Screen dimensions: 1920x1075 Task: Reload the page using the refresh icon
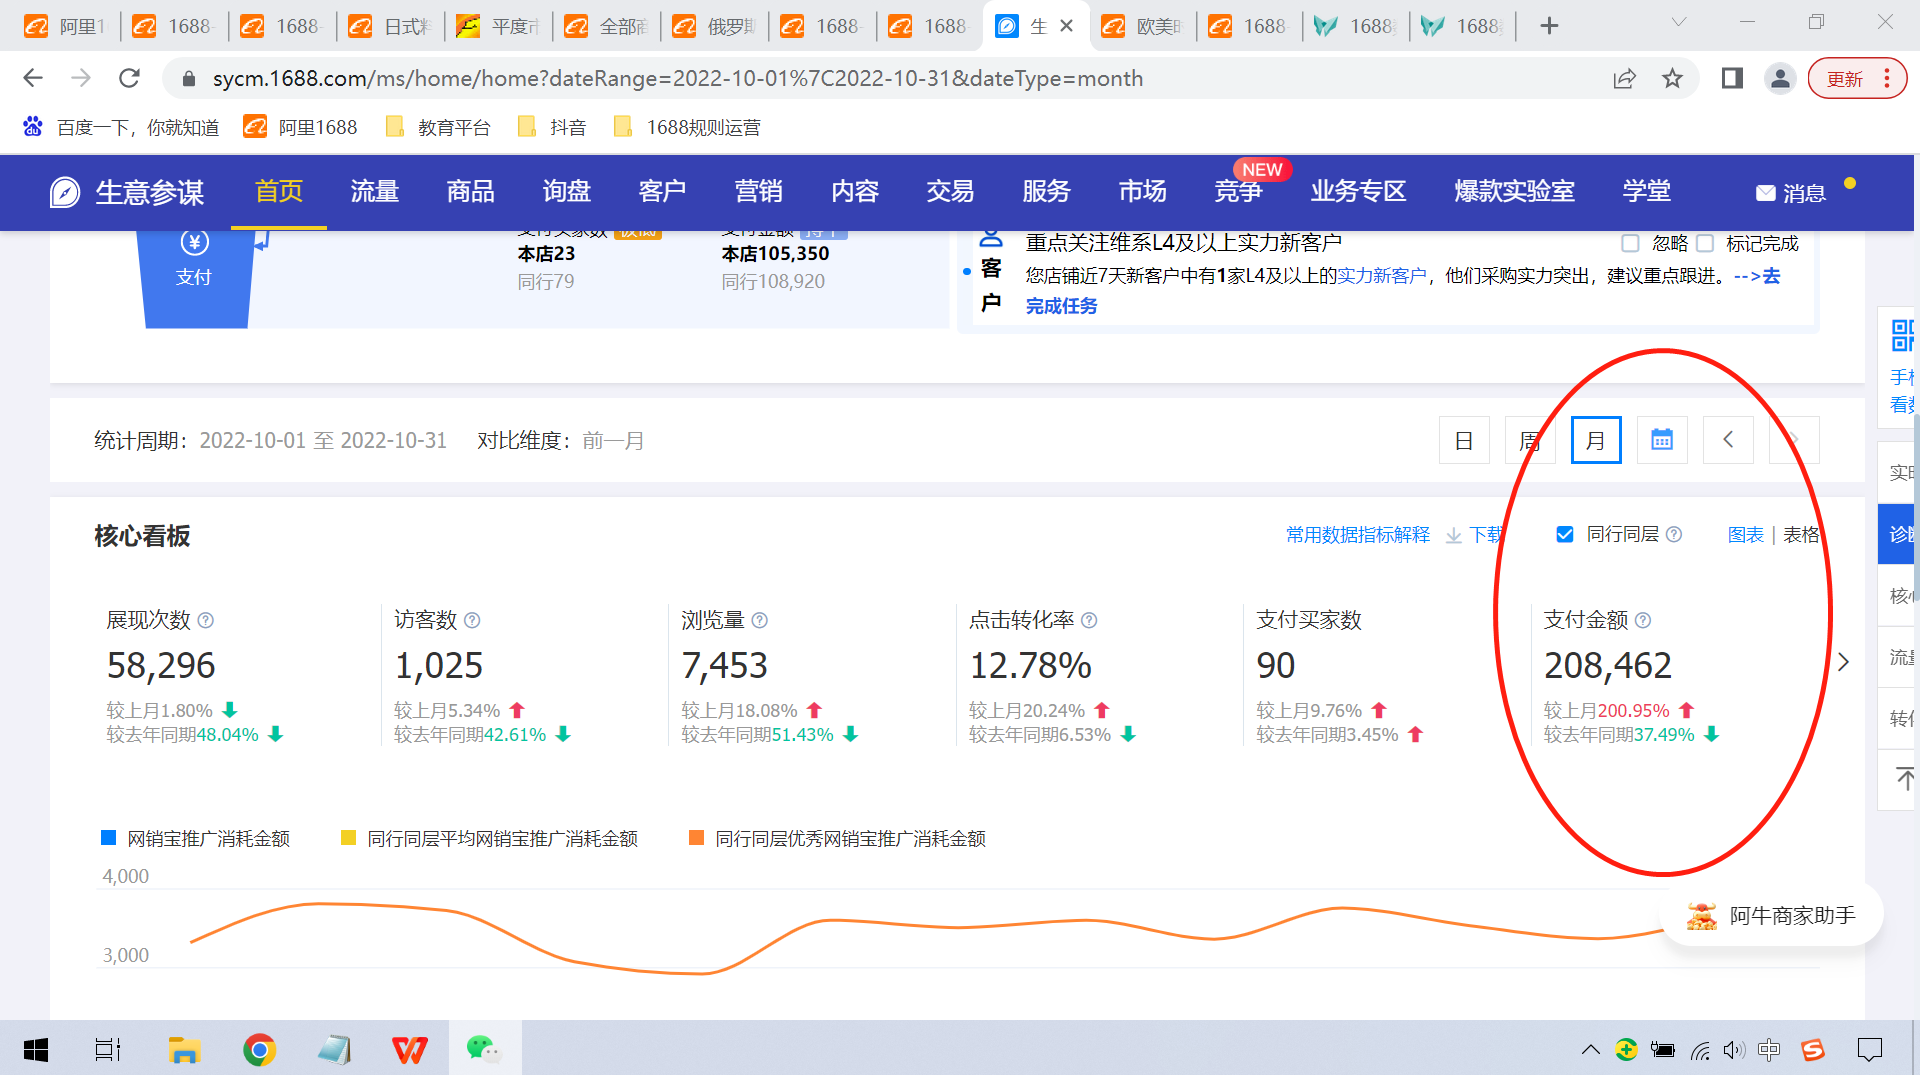click(129, 78)
